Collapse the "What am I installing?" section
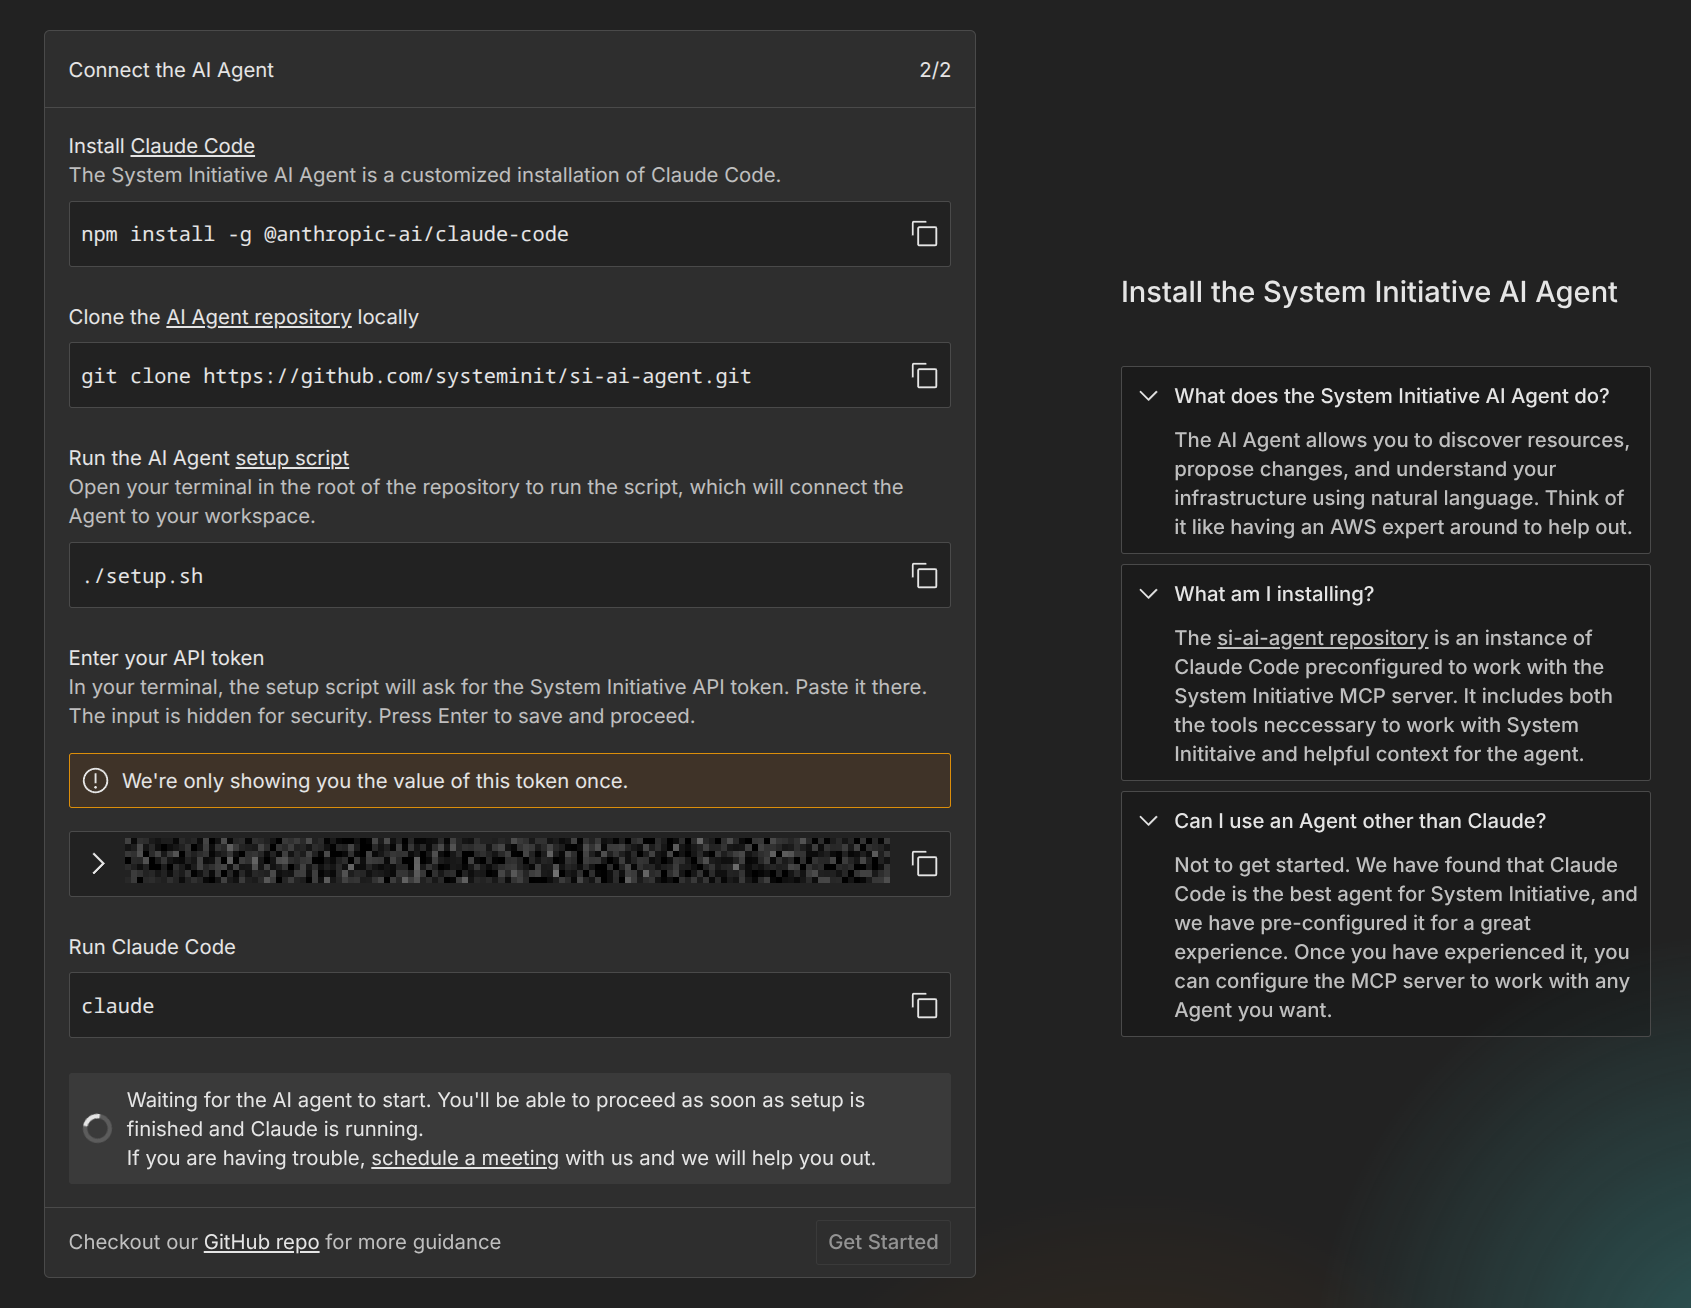Image resolution: width=1691 pixels, height=1308 pixels. 1149,594
